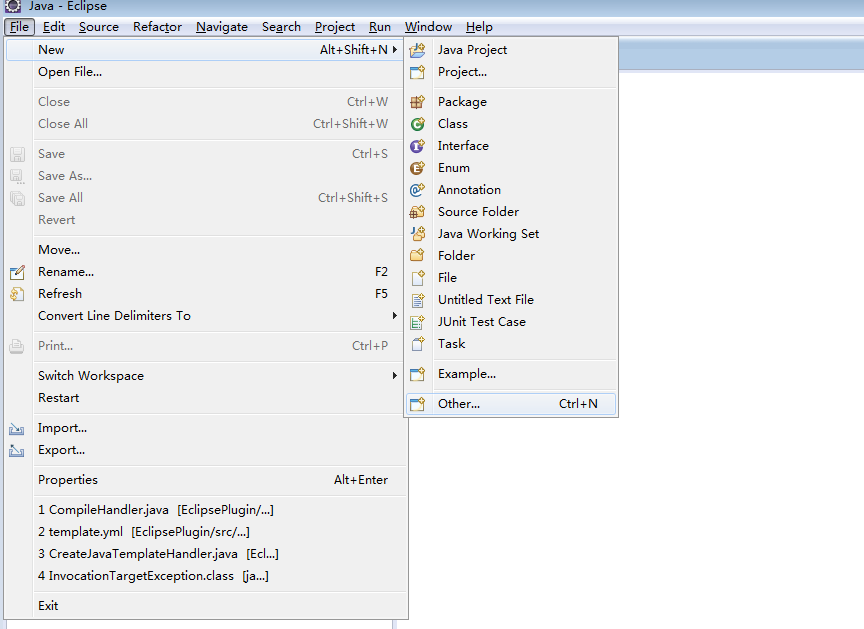
Task: Choose Rename... menu entry
Action: (205, 272)
